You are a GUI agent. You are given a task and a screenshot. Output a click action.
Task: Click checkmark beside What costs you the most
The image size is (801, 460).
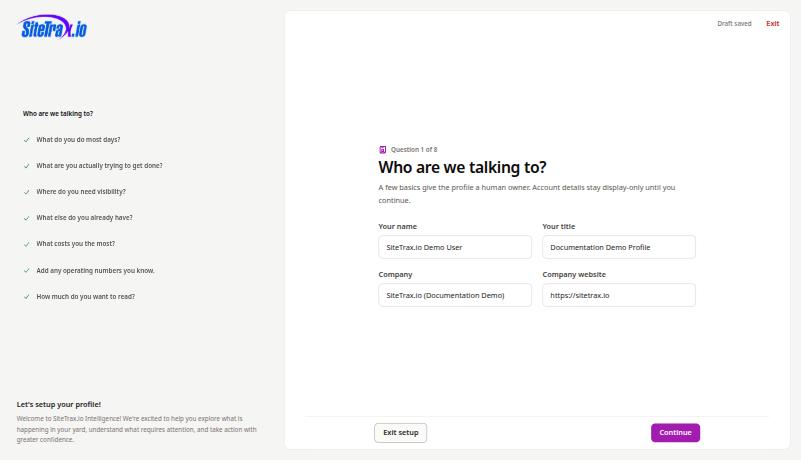(27, 244)
